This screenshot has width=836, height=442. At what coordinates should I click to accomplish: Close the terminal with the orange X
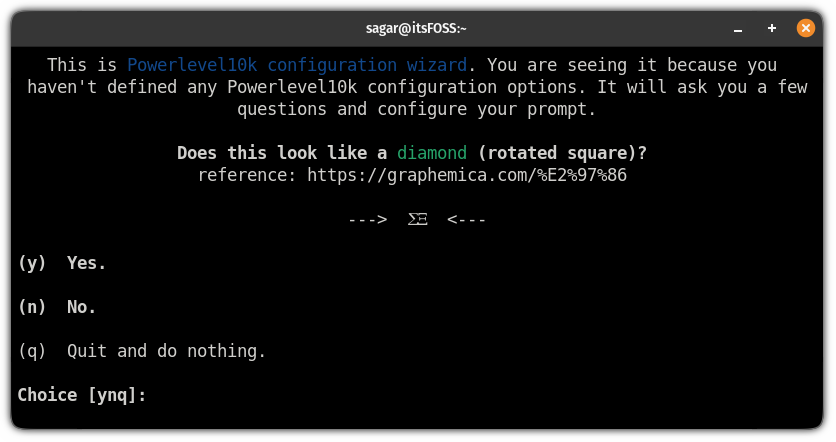click(806, 28)
